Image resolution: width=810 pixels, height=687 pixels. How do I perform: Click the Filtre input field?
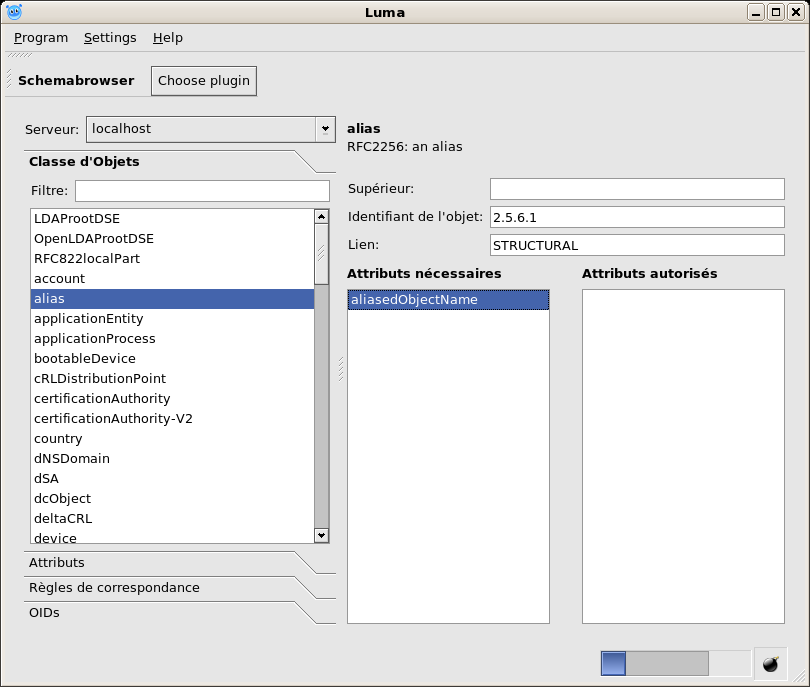click(x=202, y=191)
